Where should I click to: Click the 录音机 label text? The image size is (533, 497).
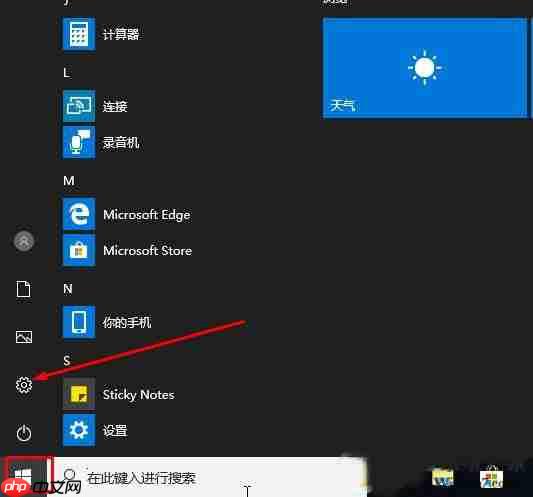(121, 142)
